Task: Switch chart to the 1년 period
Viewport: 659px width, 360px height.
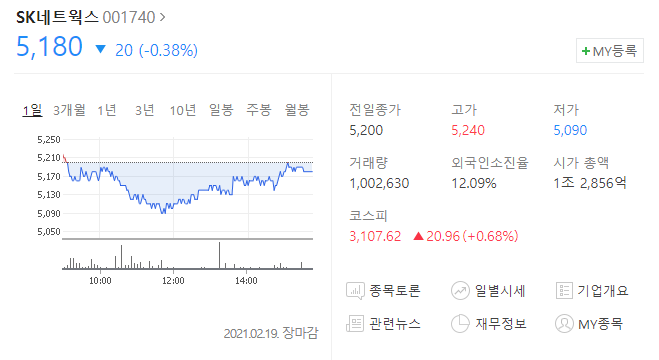Action: (x=107, y=110)
